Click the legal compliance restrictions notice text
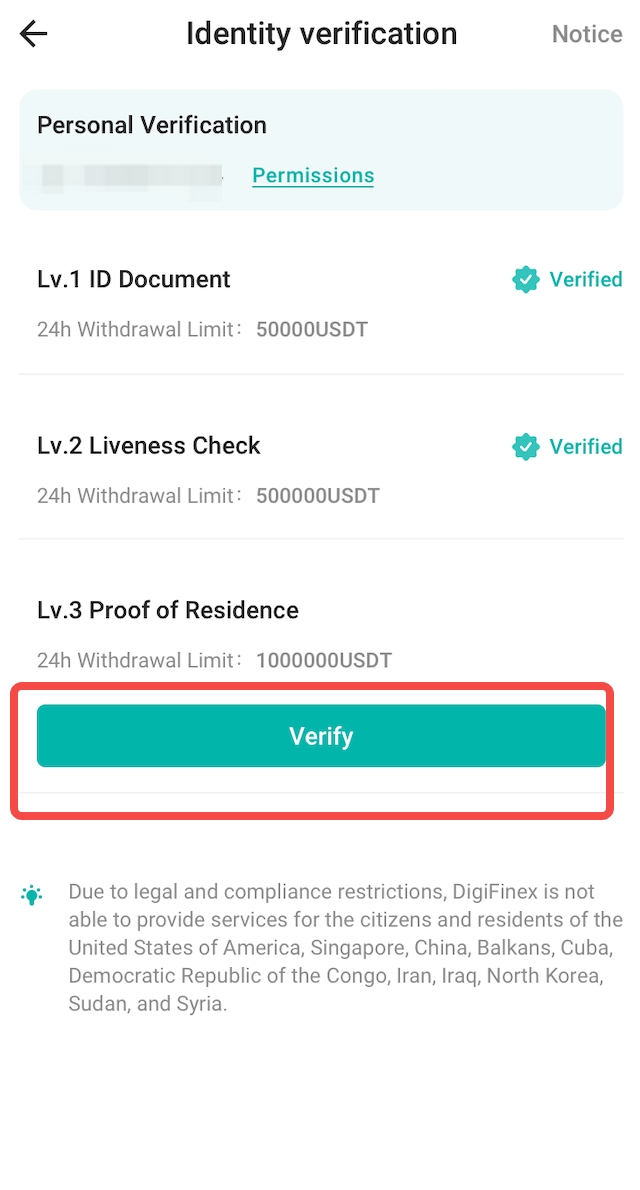 coord(345,947)
